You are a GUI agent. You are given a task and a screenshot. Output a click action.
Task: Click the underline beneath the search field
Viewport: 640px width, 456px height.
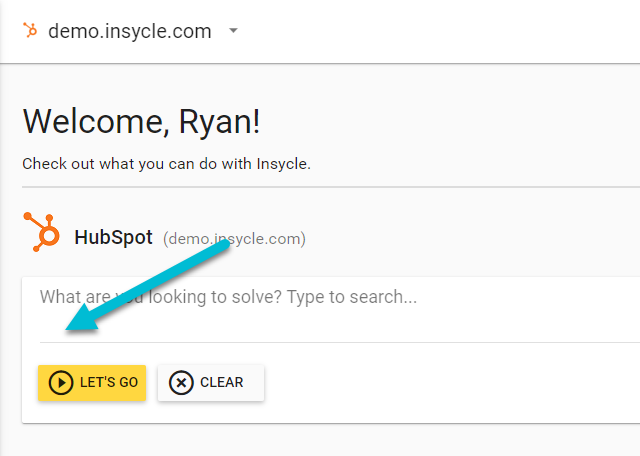(340, 342)
